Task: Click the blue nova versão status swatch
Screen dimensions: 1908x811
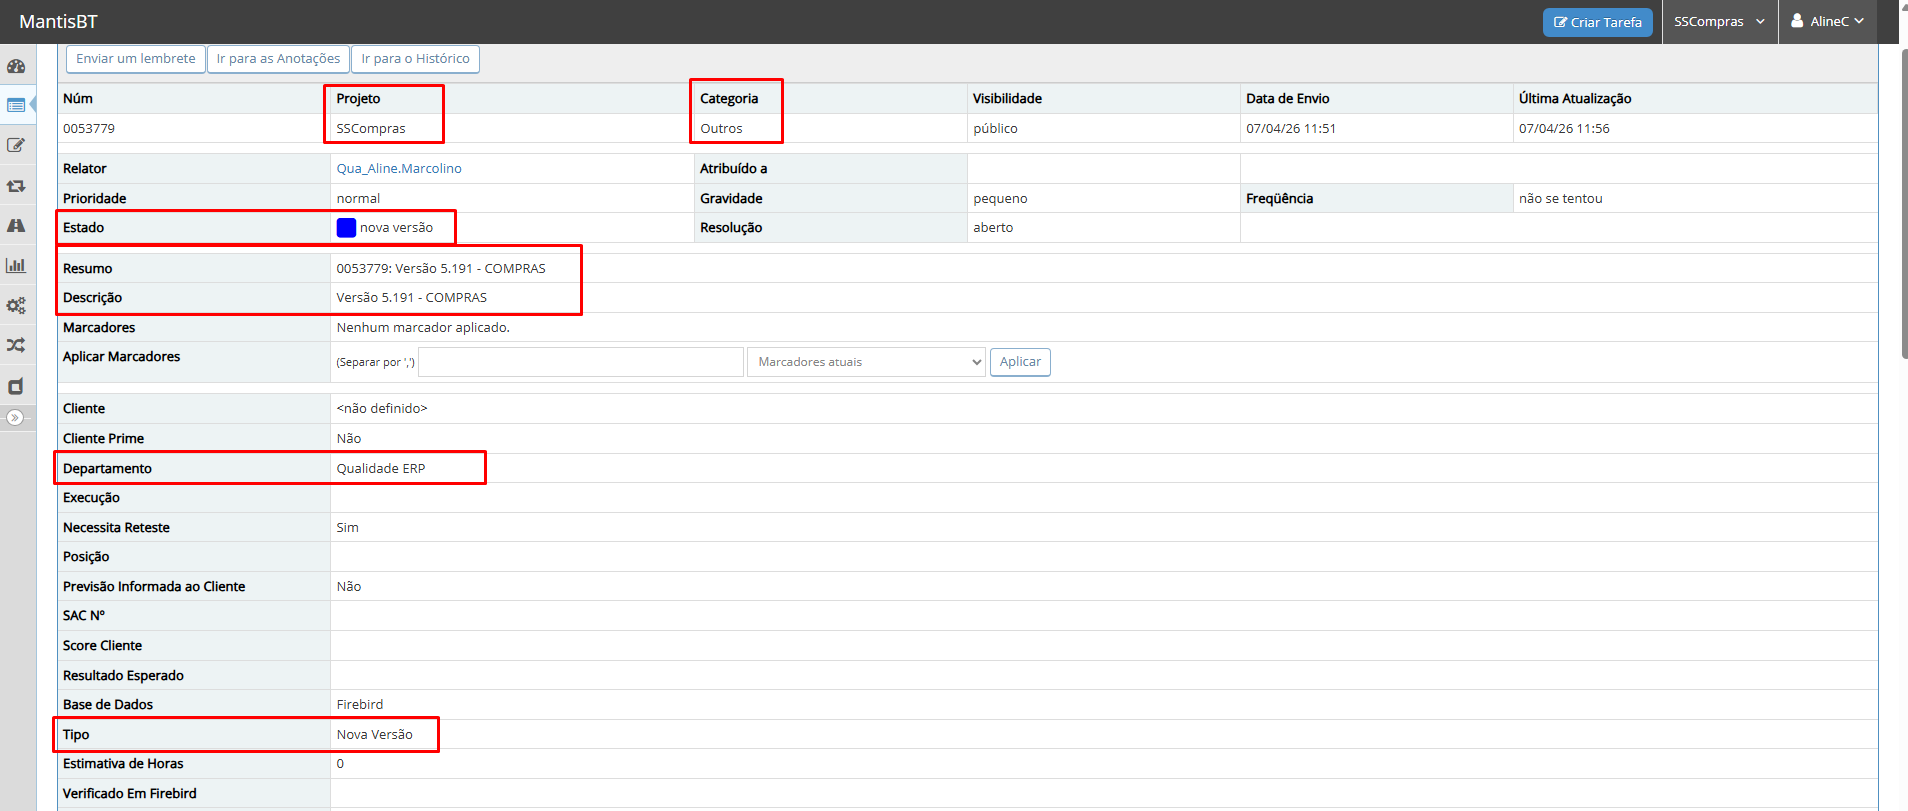Action: coord(346,228)
